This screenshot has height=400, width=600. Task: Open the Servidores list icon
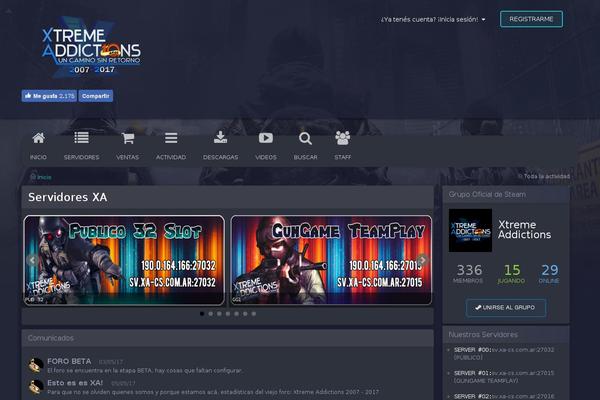(82, 137)
